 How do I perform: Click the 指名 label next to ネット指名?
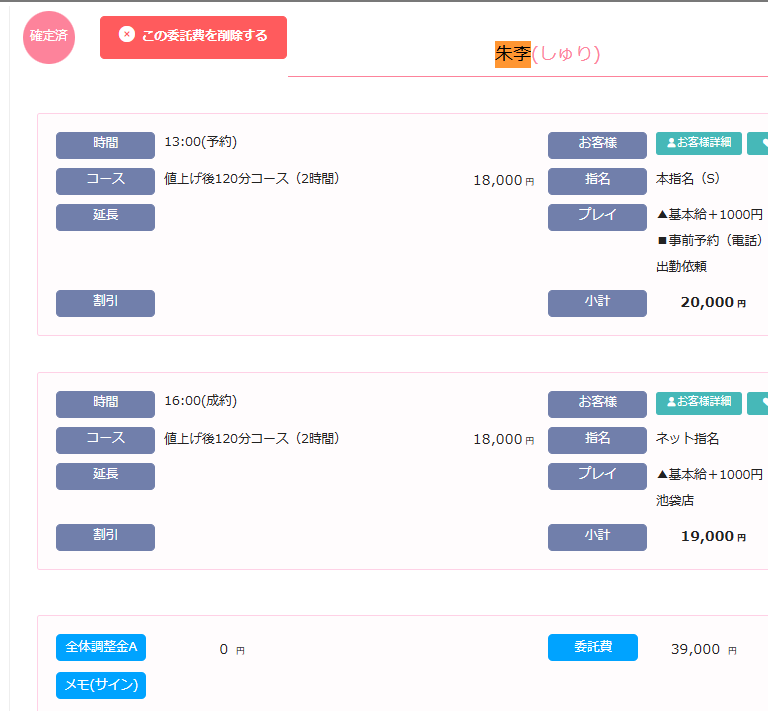pos(597,440)
